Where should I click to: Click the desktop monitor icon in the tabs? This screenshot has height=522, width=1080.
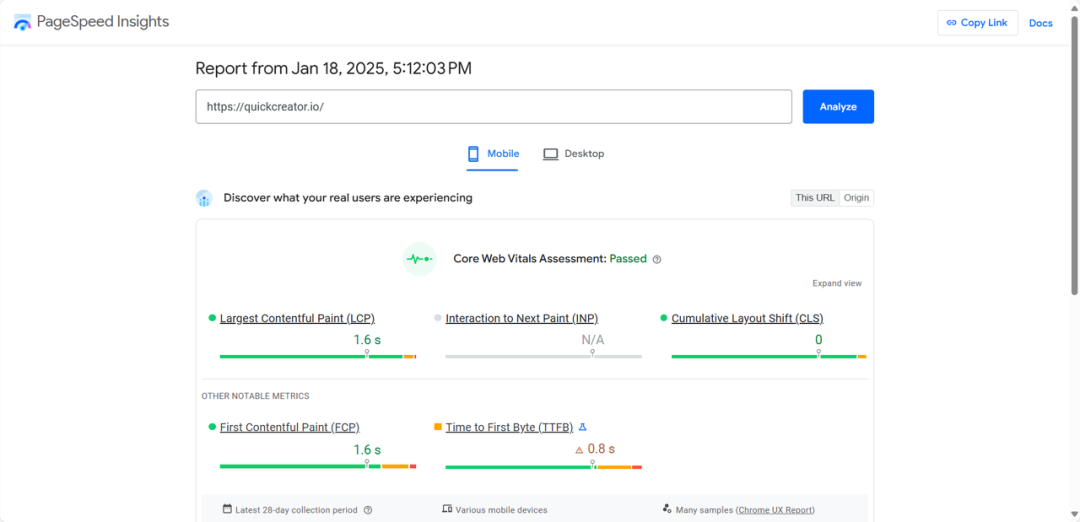(x=550, y=154)
